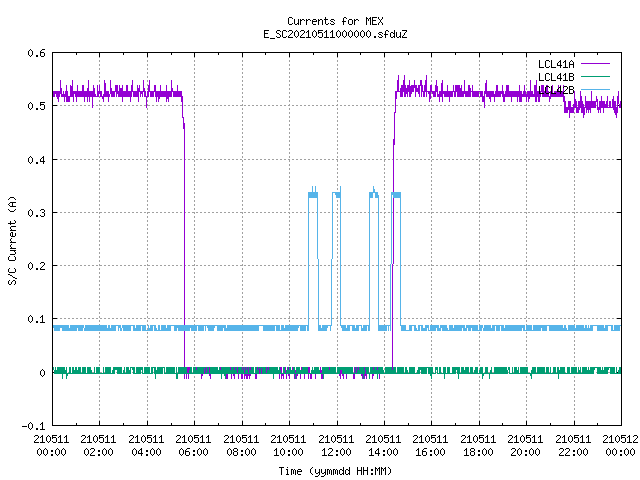The image size is (640, 480).
Task: Click the 0.6 y-axis tick value
Action: point(36,53)
